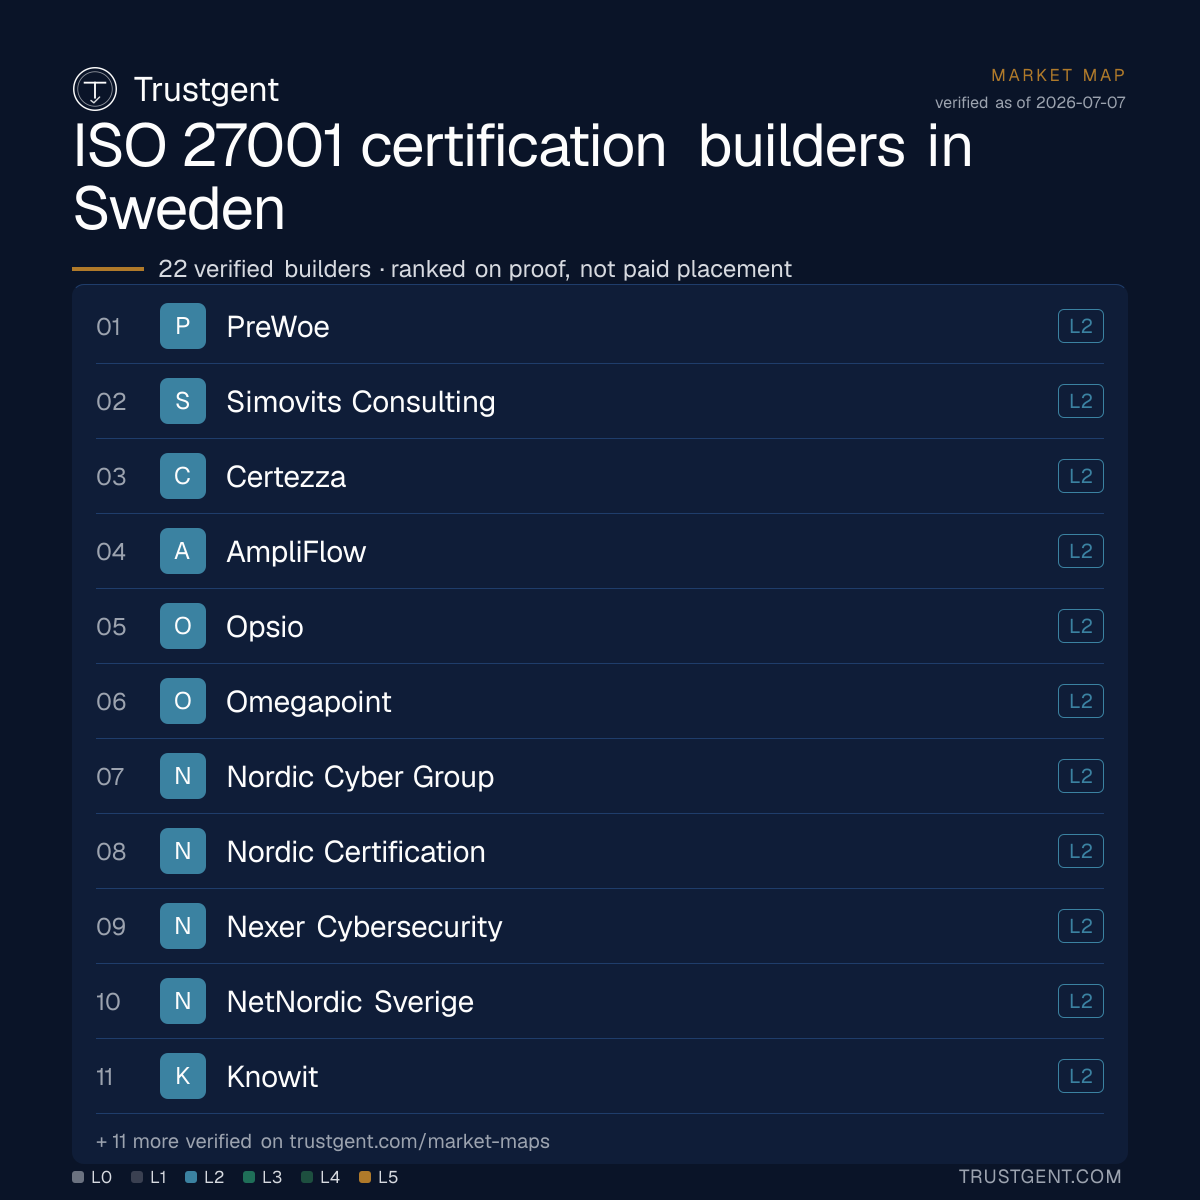The height and width of the screenshot is (1200, 1200).
Task: Open the NetNordic Sverige entry
Action: click(x=600, y=1001)
